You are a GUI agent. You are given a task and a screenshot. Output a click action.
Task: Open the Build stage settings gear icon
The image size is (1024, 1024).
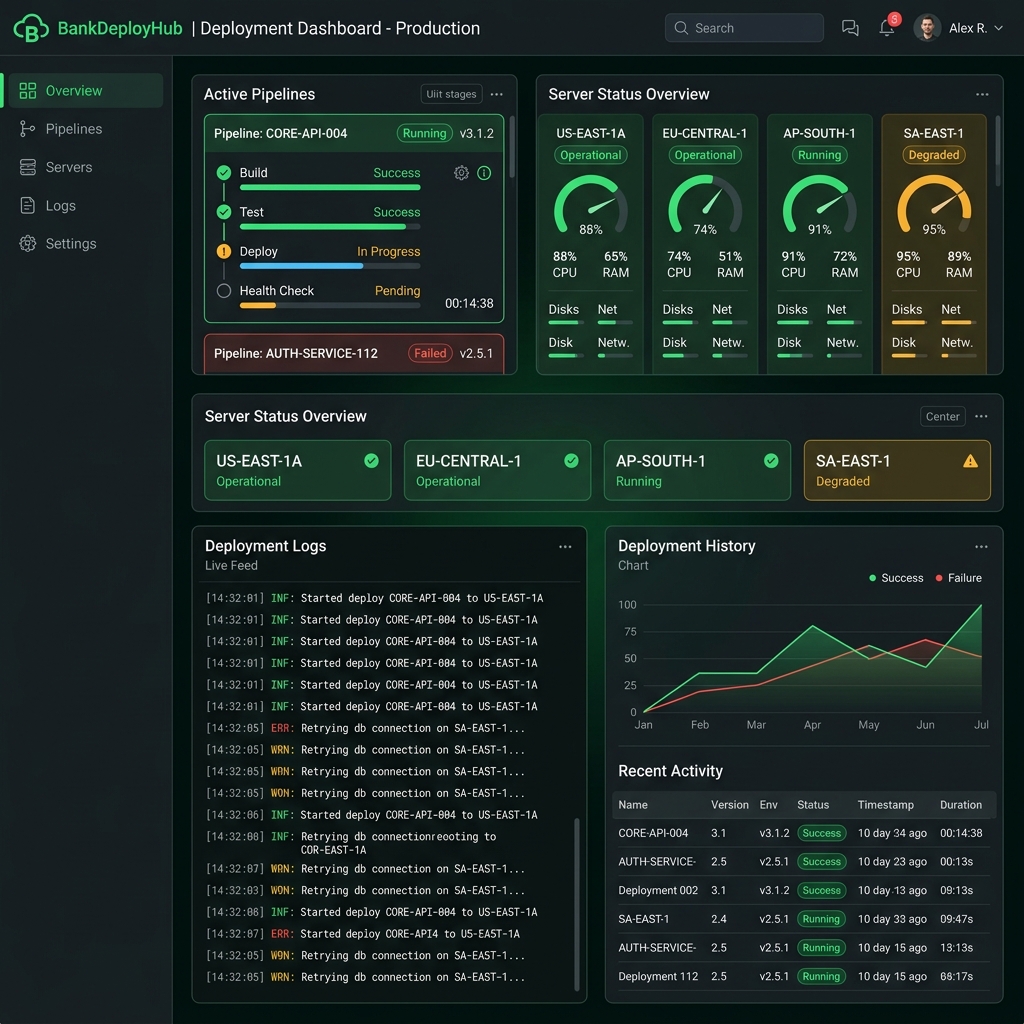coord(461,173)
